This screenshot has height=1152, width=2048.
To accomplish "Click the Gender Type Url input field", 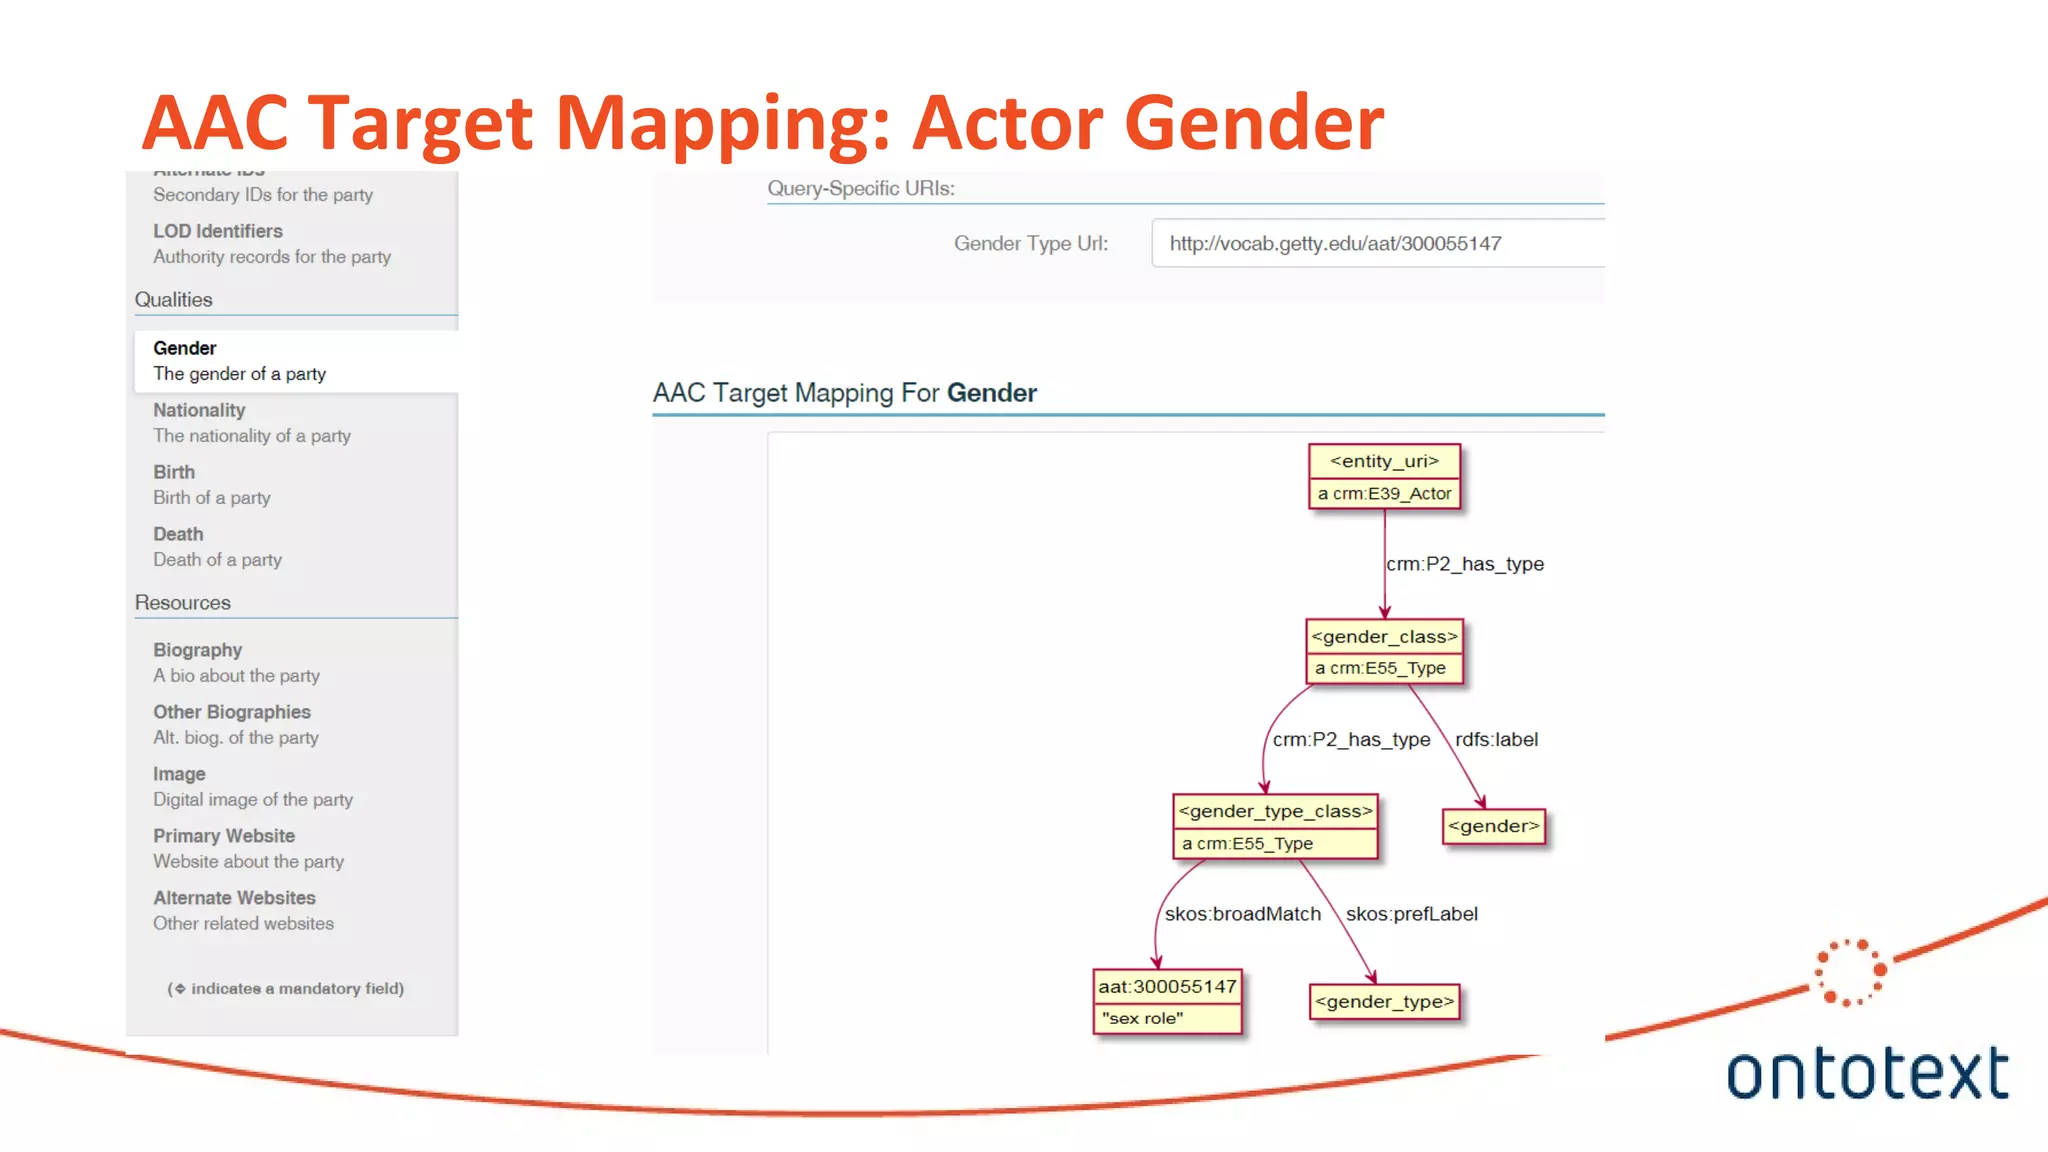I will pyautogui.click(x=1376, y=243).
